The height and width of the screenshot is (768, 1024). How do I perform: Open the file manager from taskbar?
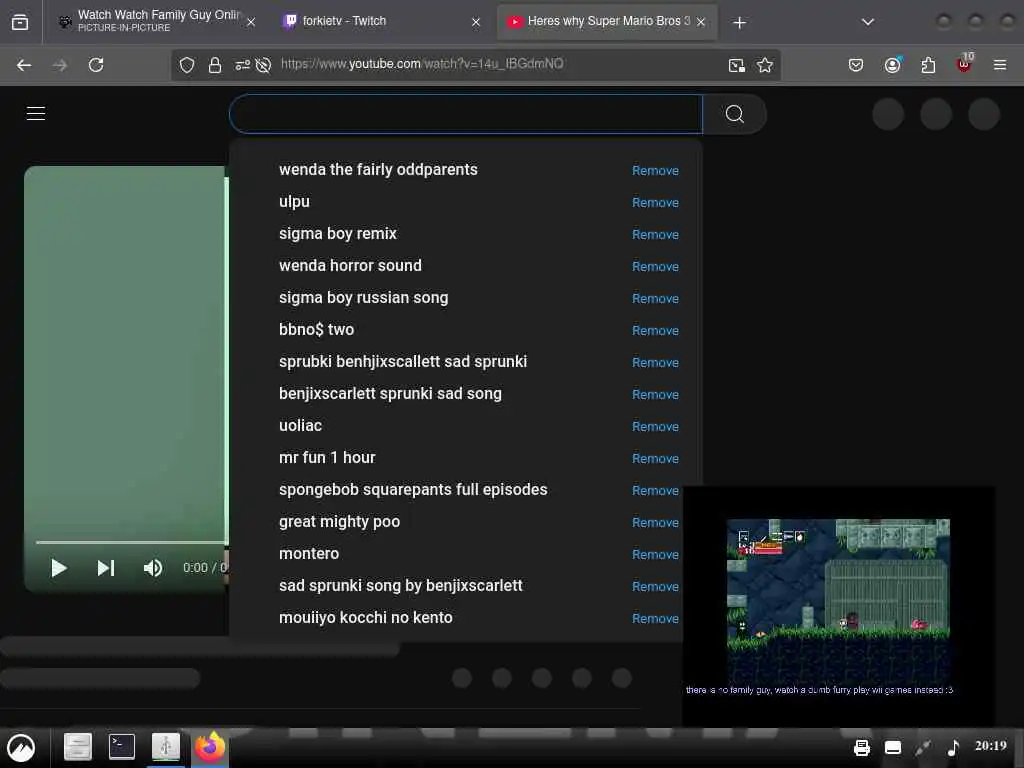78,746
